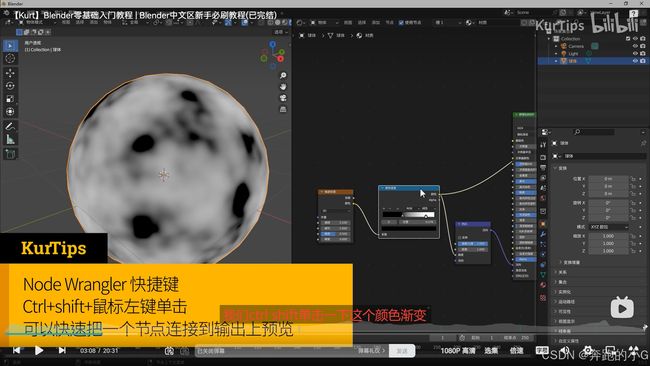Select the Select Box tool
The width and height of the screenshot is (650, 366).
(10, 46)
